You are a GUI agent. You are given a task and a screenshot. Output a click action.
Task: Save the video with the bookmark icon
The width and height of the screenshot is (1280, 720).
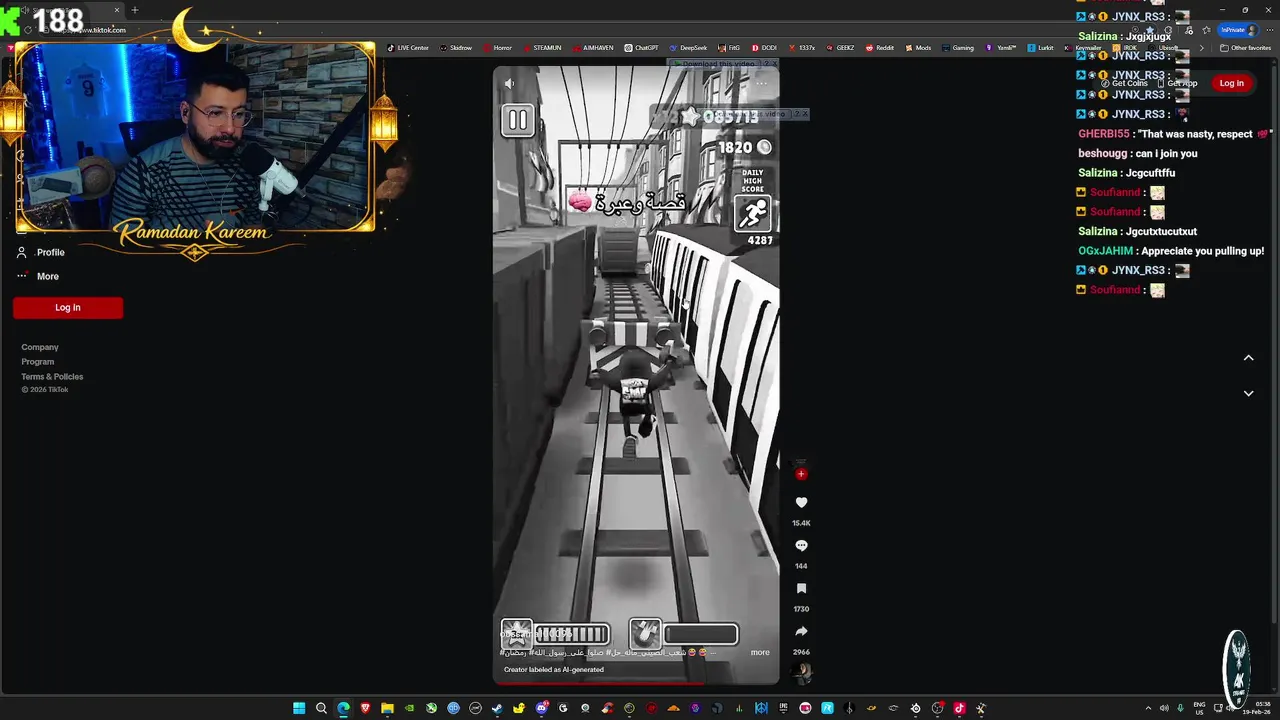coord(801,588)
